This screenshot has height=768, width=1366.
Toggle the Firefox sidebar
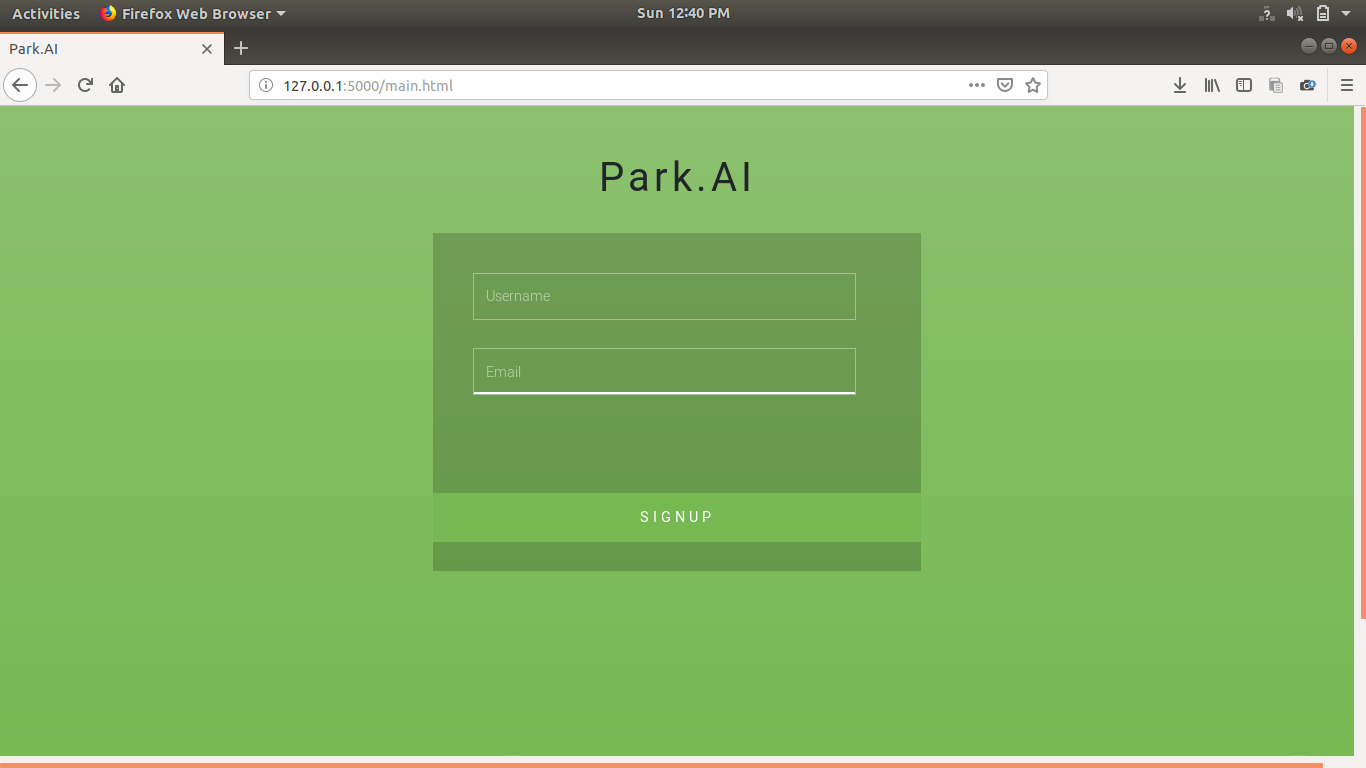click(x=1244, y=85)
